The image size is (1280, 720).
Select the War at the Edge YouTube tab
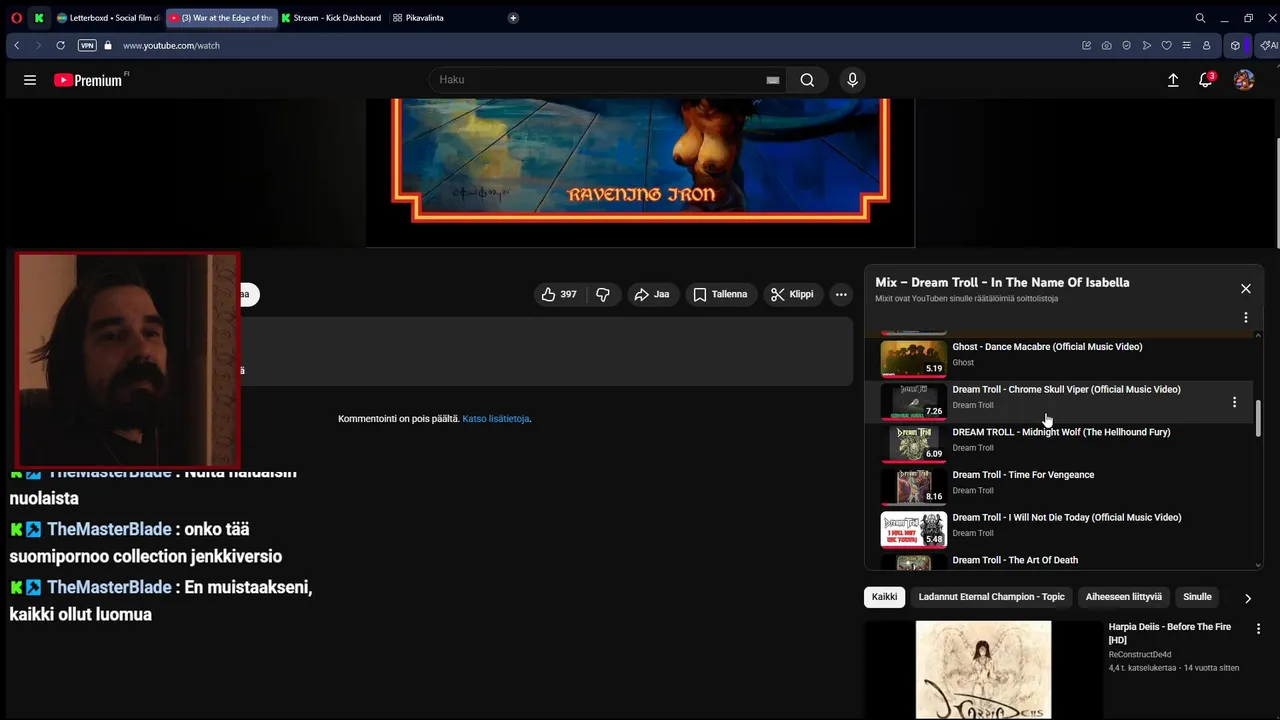[x=221, y=18]
